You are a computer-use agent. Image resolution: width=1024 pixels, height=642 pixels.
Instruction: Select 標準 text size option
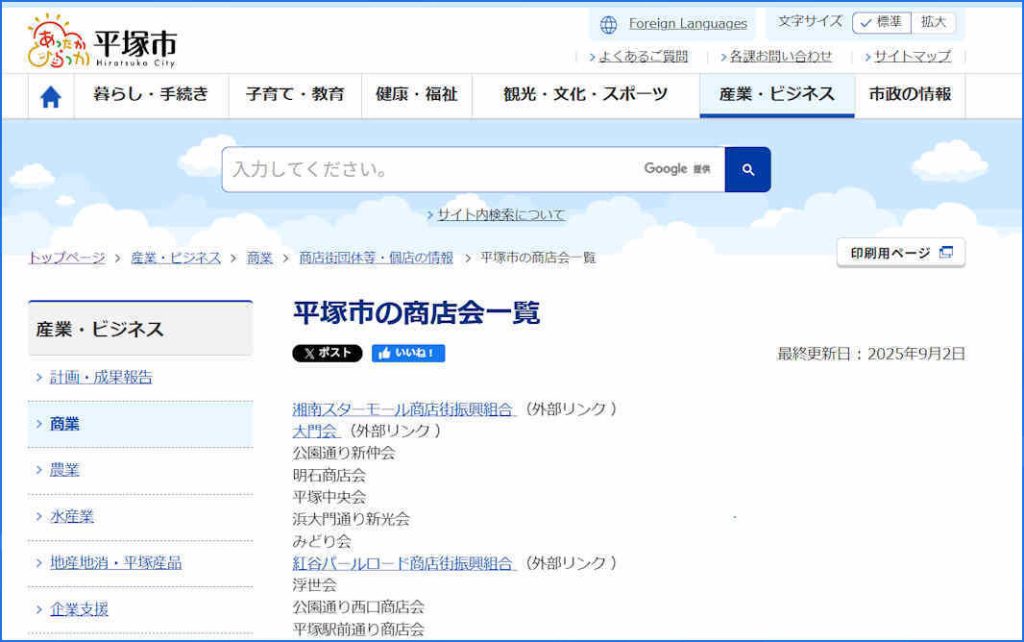881,22
